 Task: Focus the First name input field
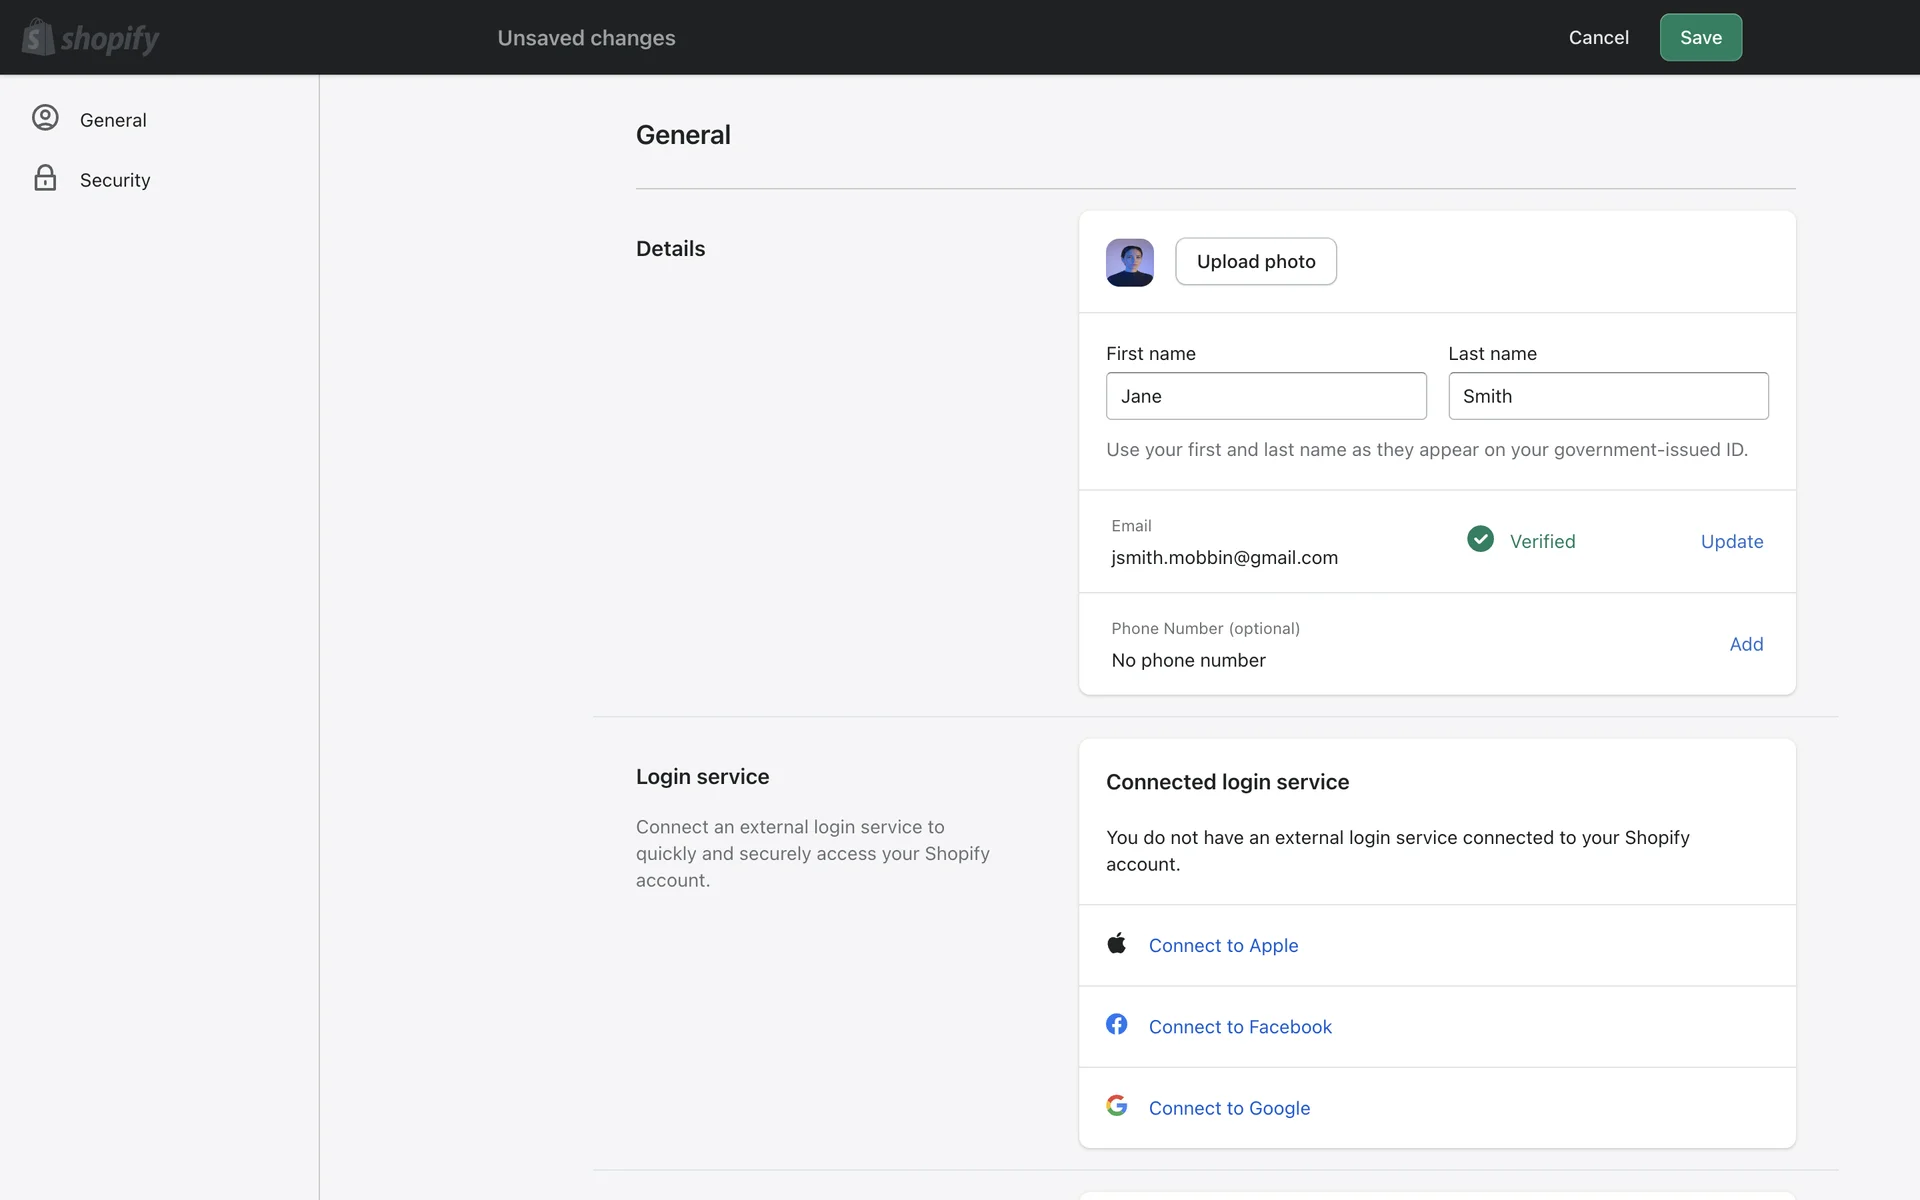pos(1266,396)
